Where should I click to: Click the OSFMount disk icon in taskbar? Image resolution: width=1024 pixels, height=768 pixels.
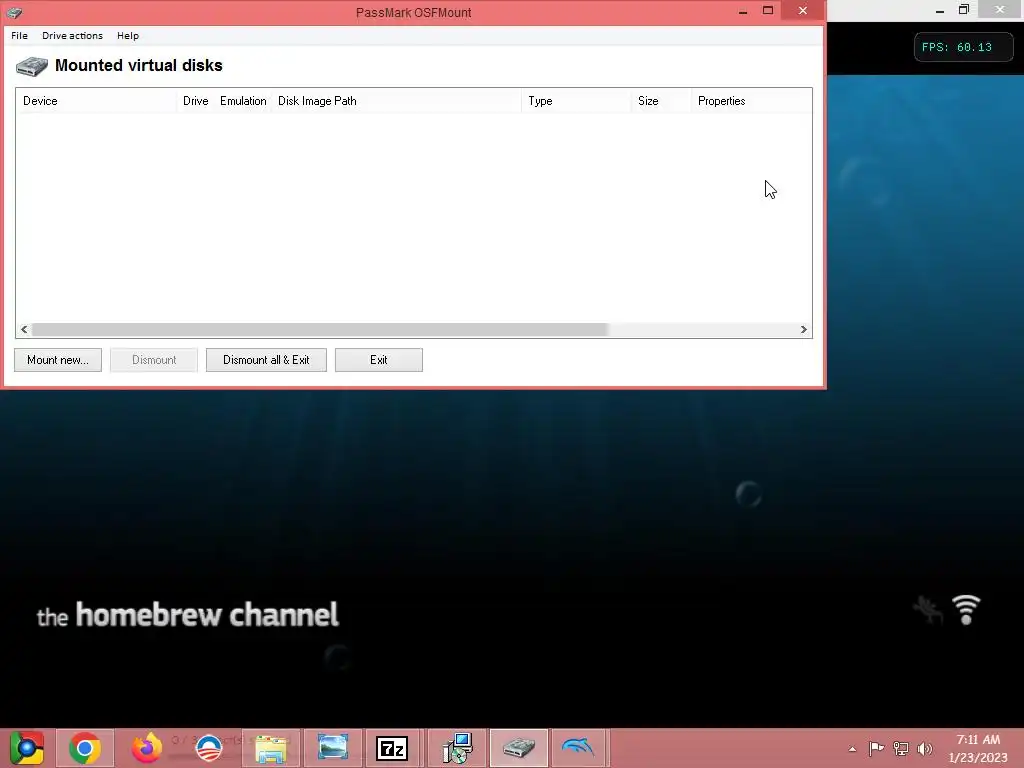coord(519,748)
